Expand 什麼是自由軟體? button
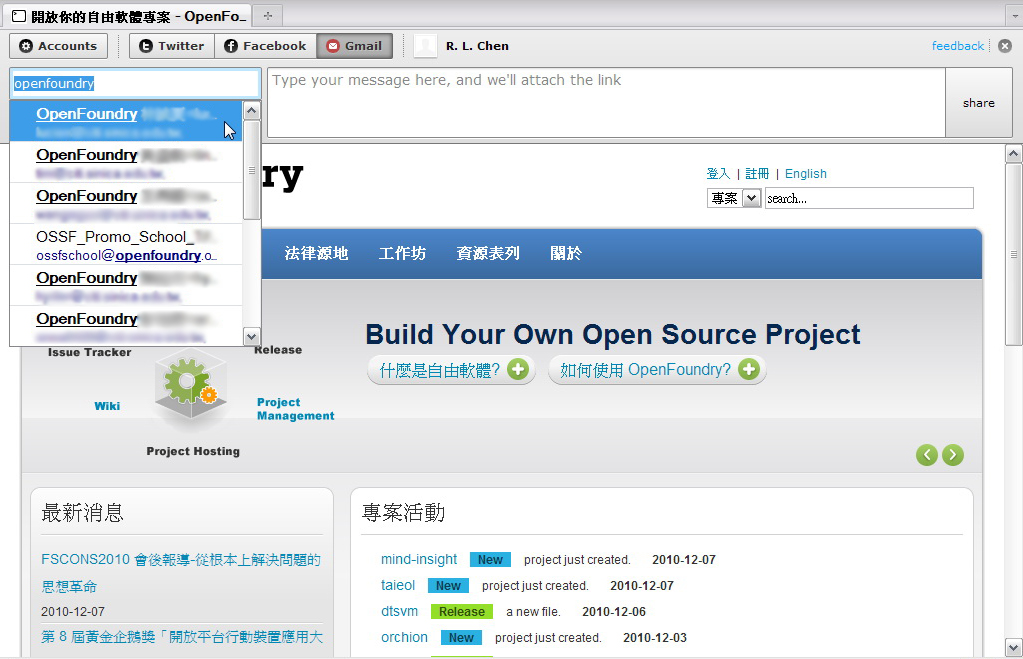This screenshot has width=1023, height=659. tap(451, 370)
